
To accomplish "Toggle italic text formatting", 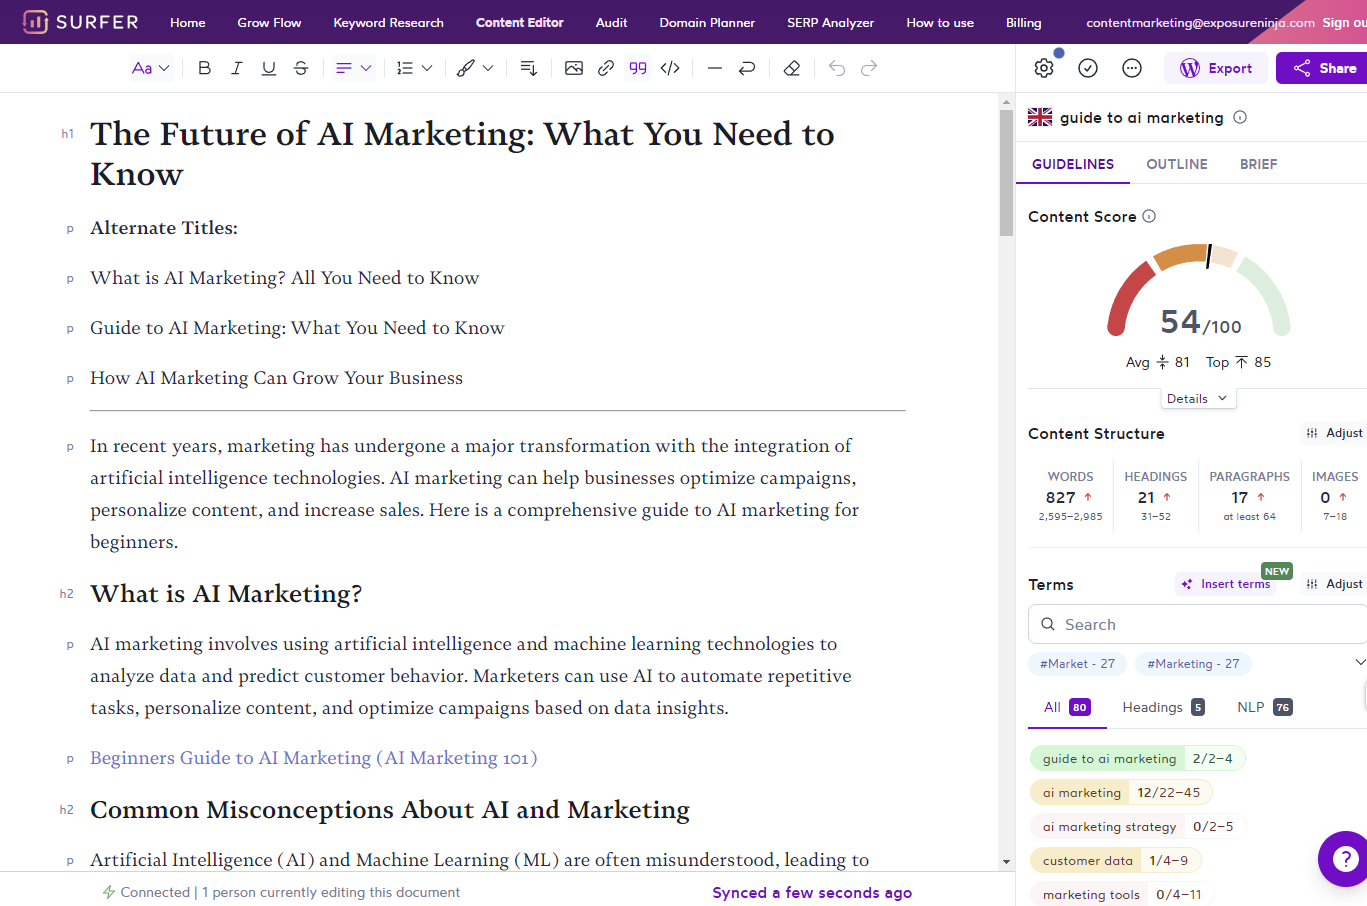I will [x=237, y=68].
